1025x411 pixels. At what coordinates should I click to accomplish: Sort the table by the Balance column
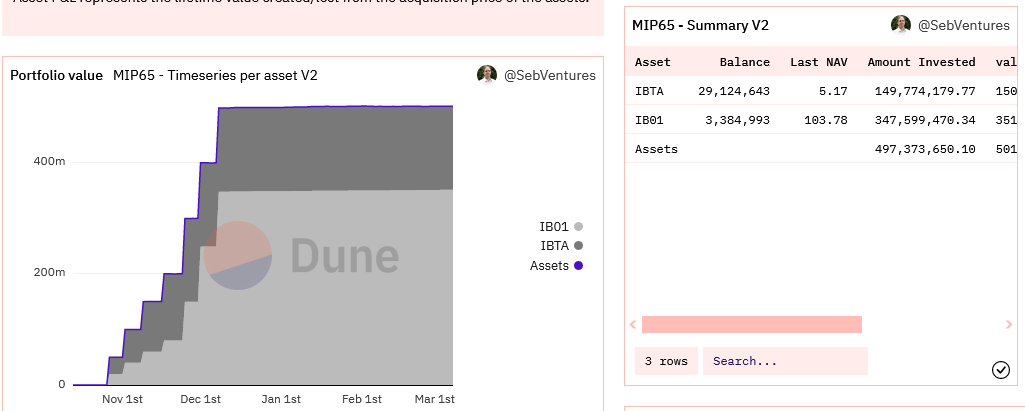pos(745,62)
